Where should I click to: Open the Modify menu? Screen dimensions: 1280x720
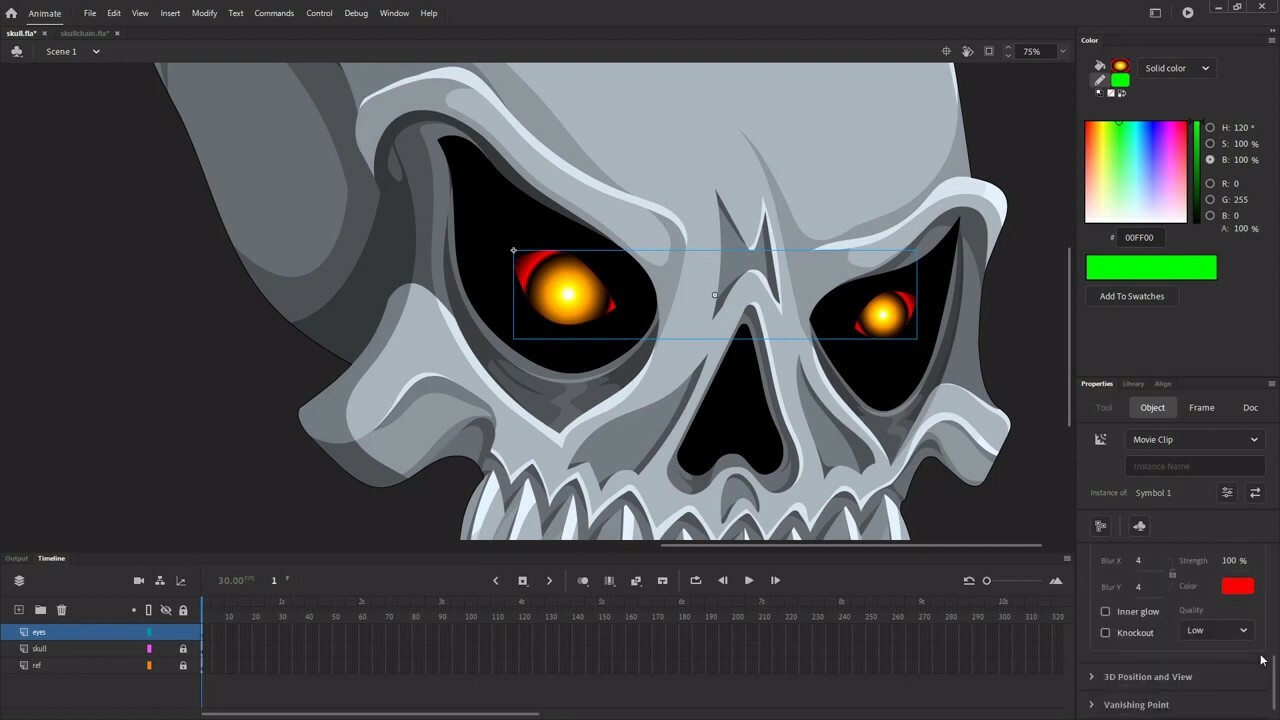coord(204,13)
